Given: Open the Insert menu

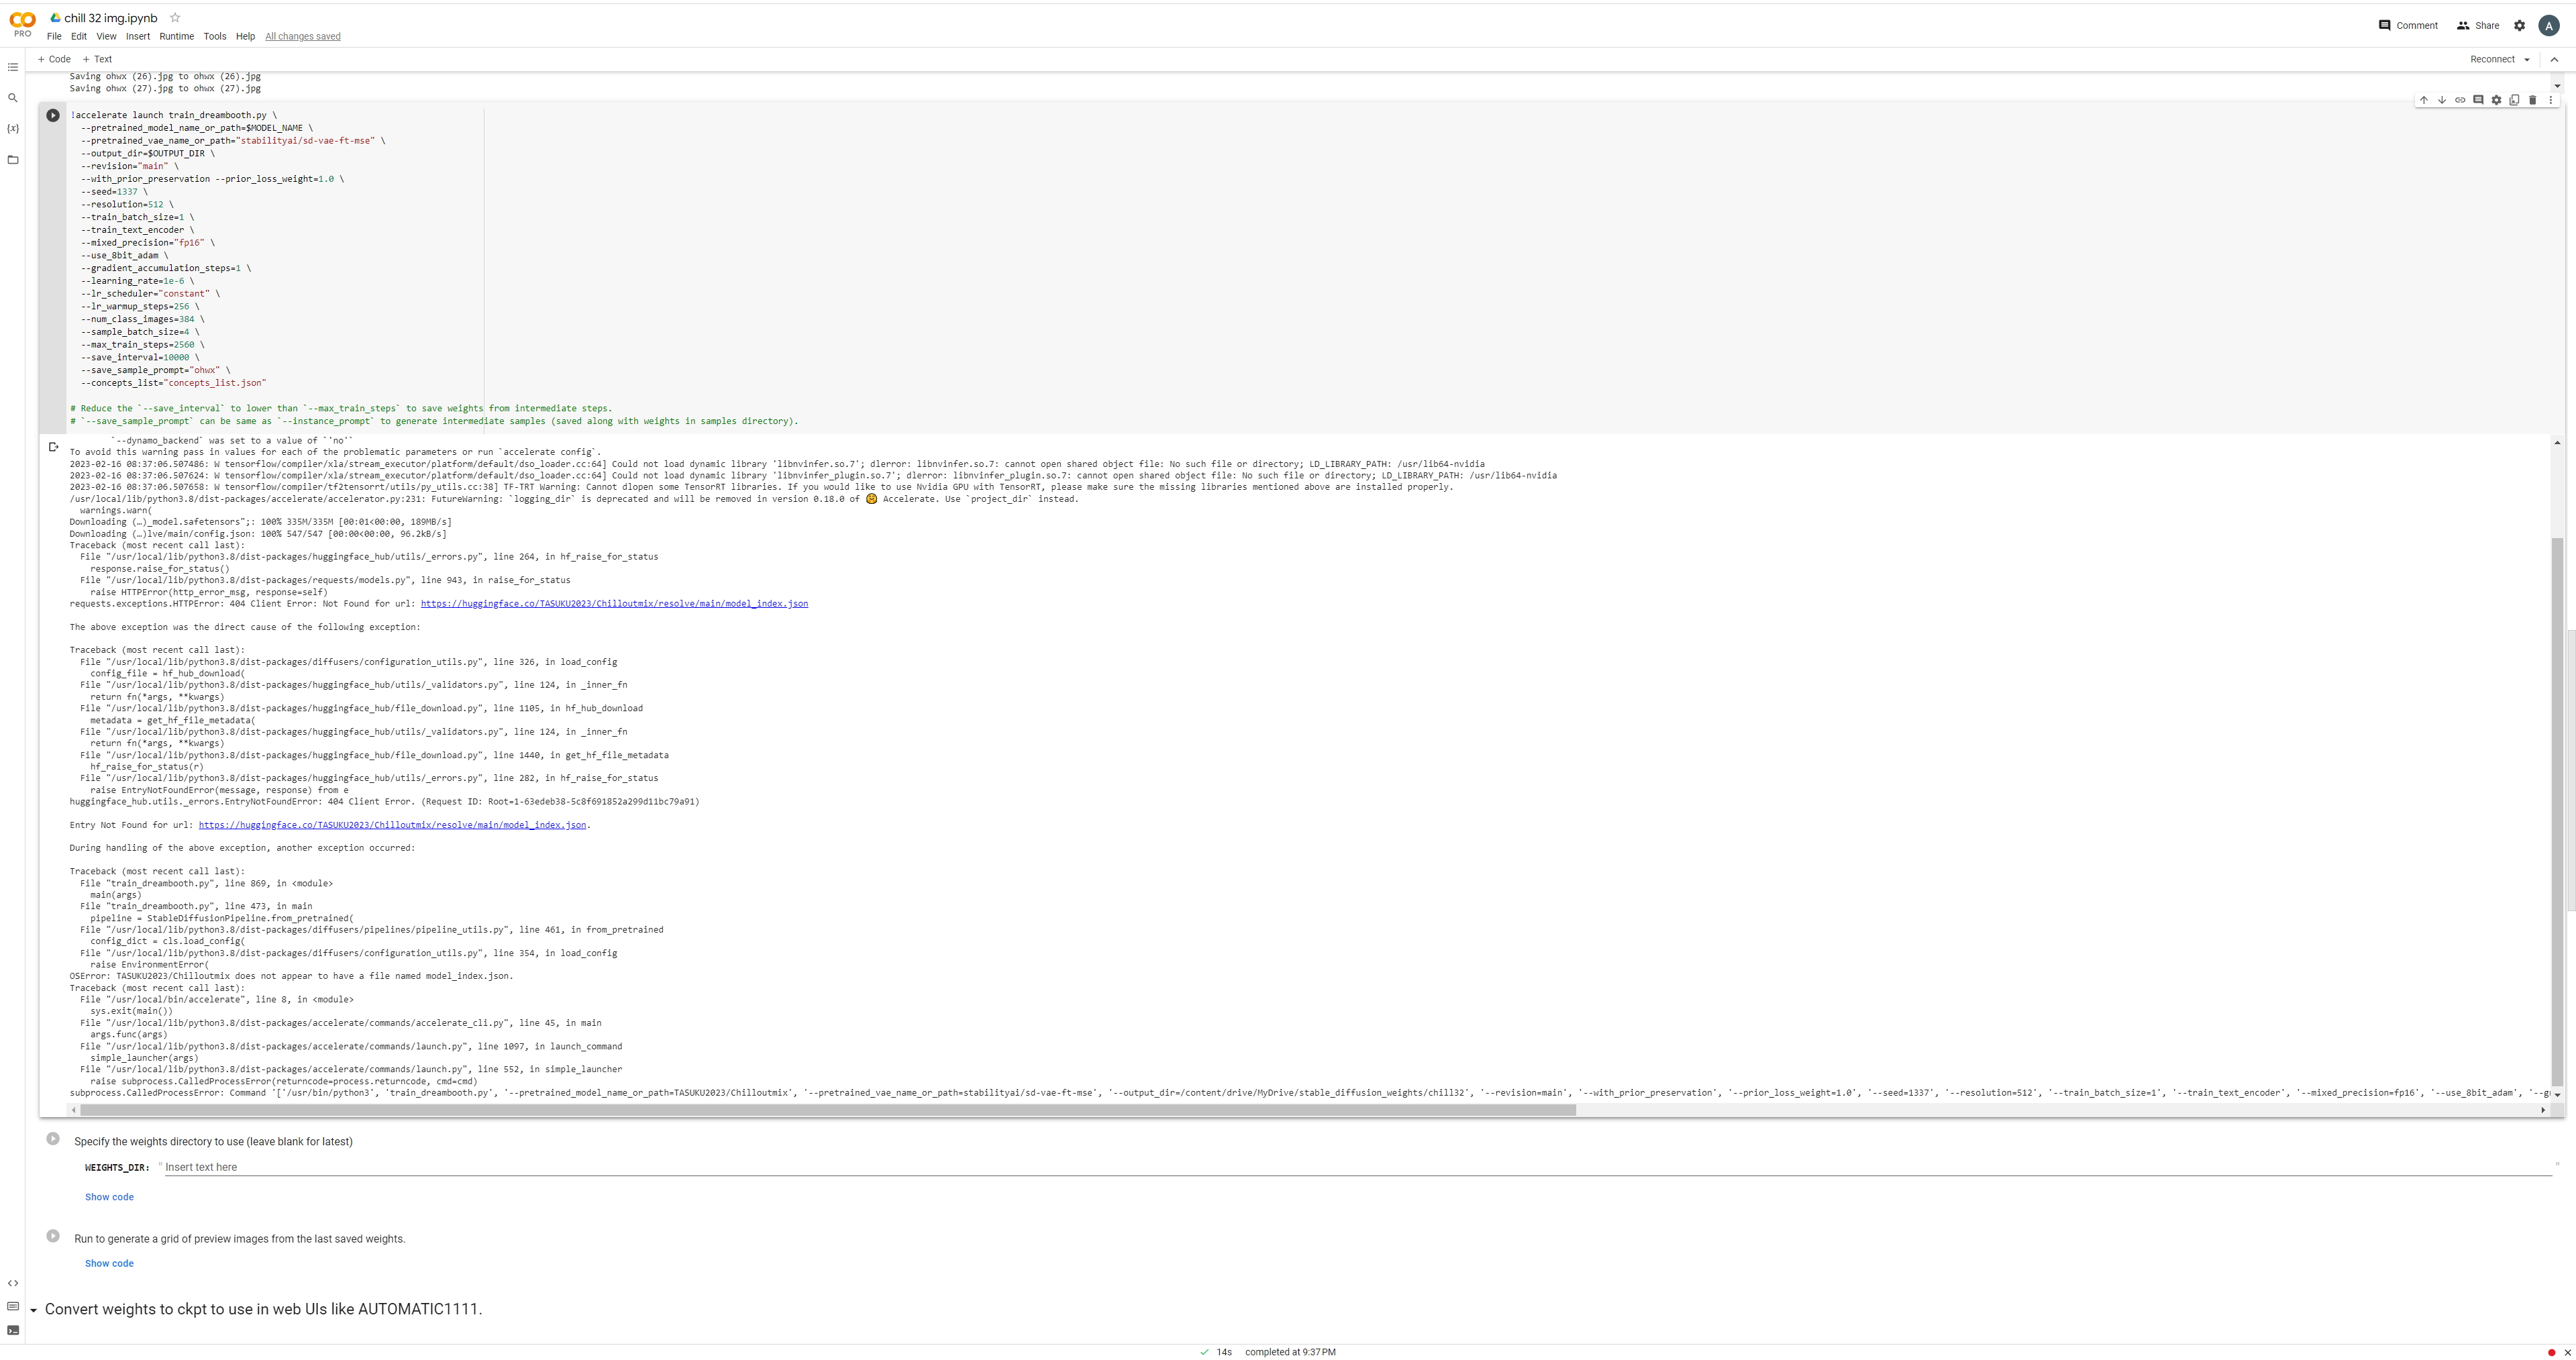Looking at the screenshot, I should pos(138,36).
